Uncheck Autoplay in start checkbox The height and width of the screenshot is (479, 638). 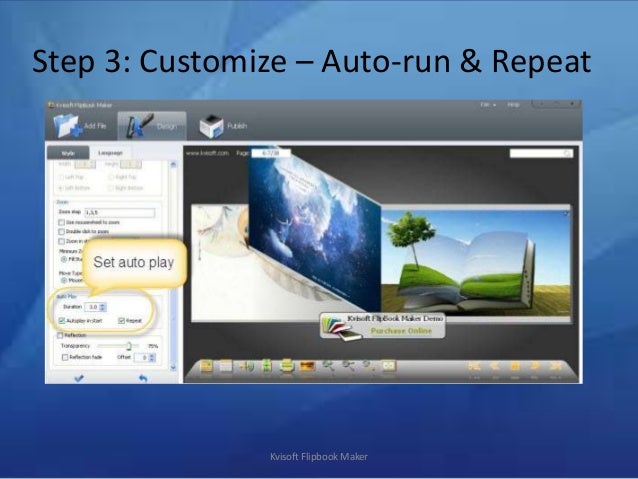[x=62, y=321]
